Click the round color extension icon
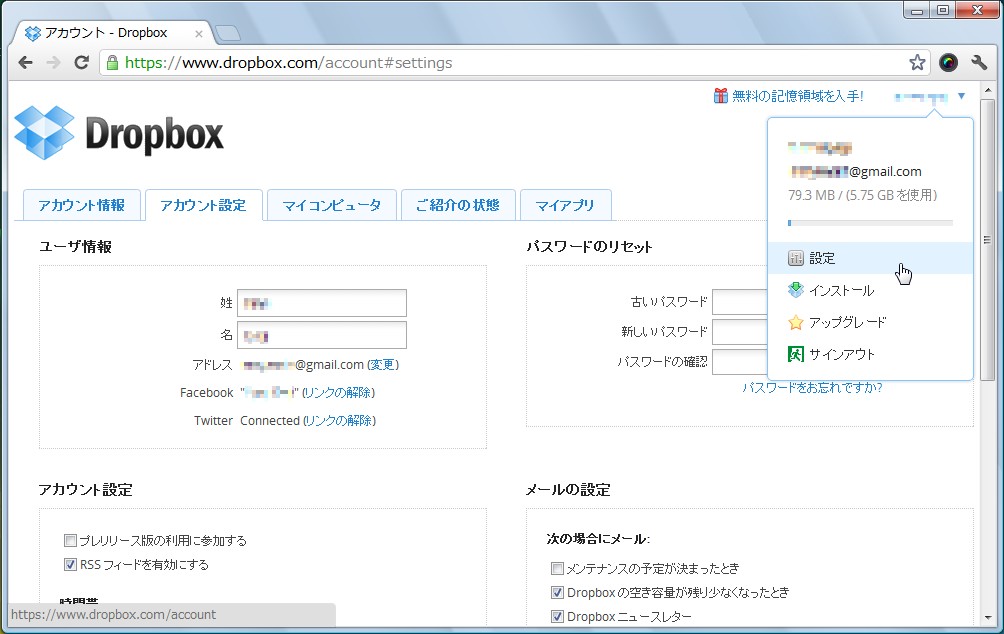1004x634 pixels. (x=948, y=63)
